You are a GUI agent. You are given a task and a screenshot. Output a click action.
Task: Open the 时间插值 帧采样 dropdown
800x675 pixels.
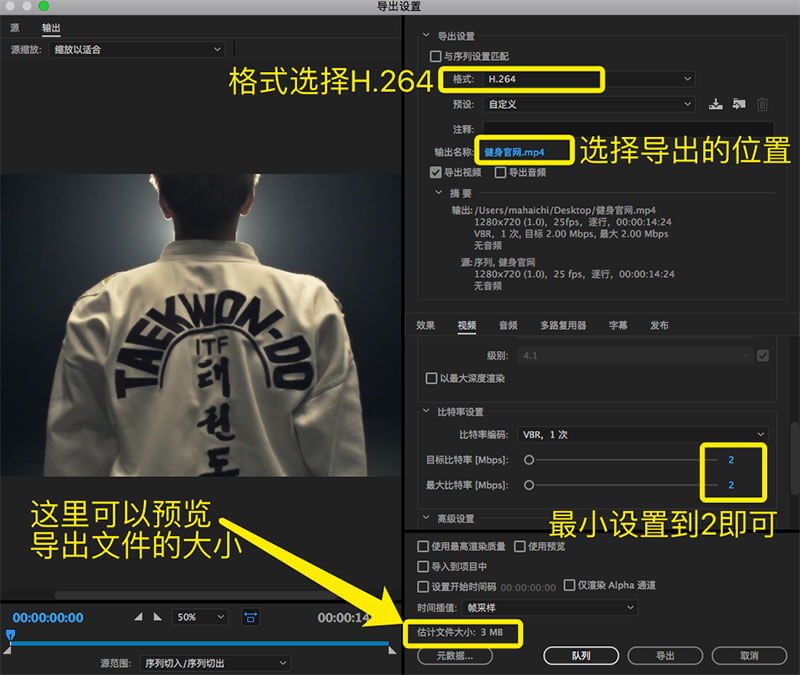click(550, 607)
